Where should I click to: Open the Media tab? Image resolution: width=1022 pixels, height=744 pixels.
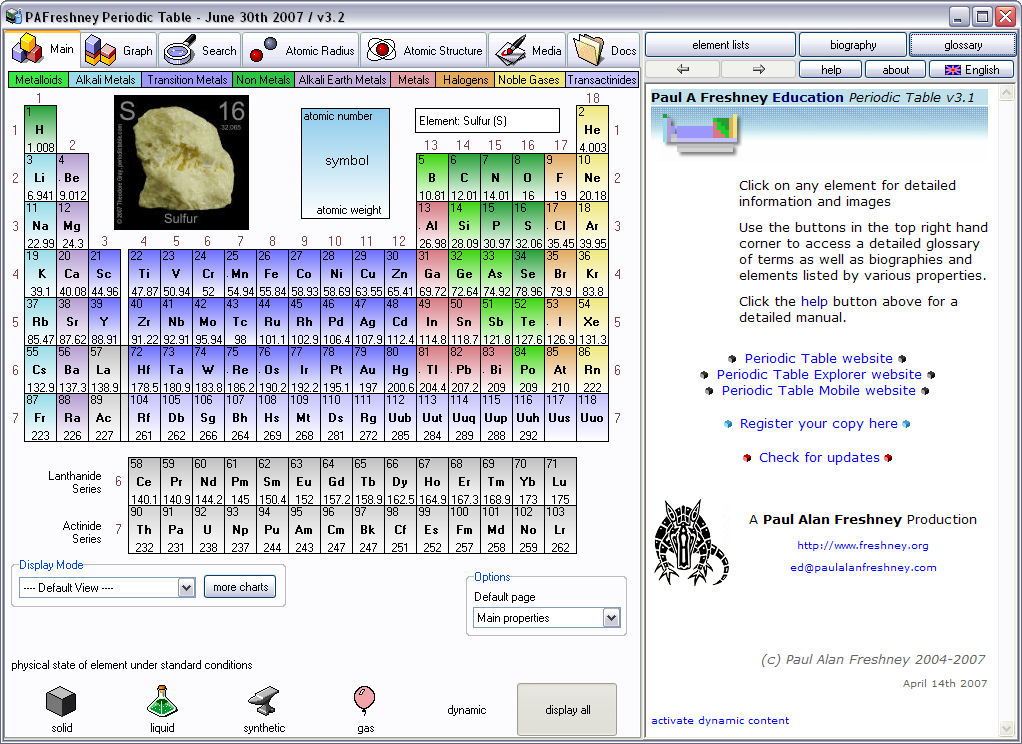pyautogui.click(x=528, y=50)
